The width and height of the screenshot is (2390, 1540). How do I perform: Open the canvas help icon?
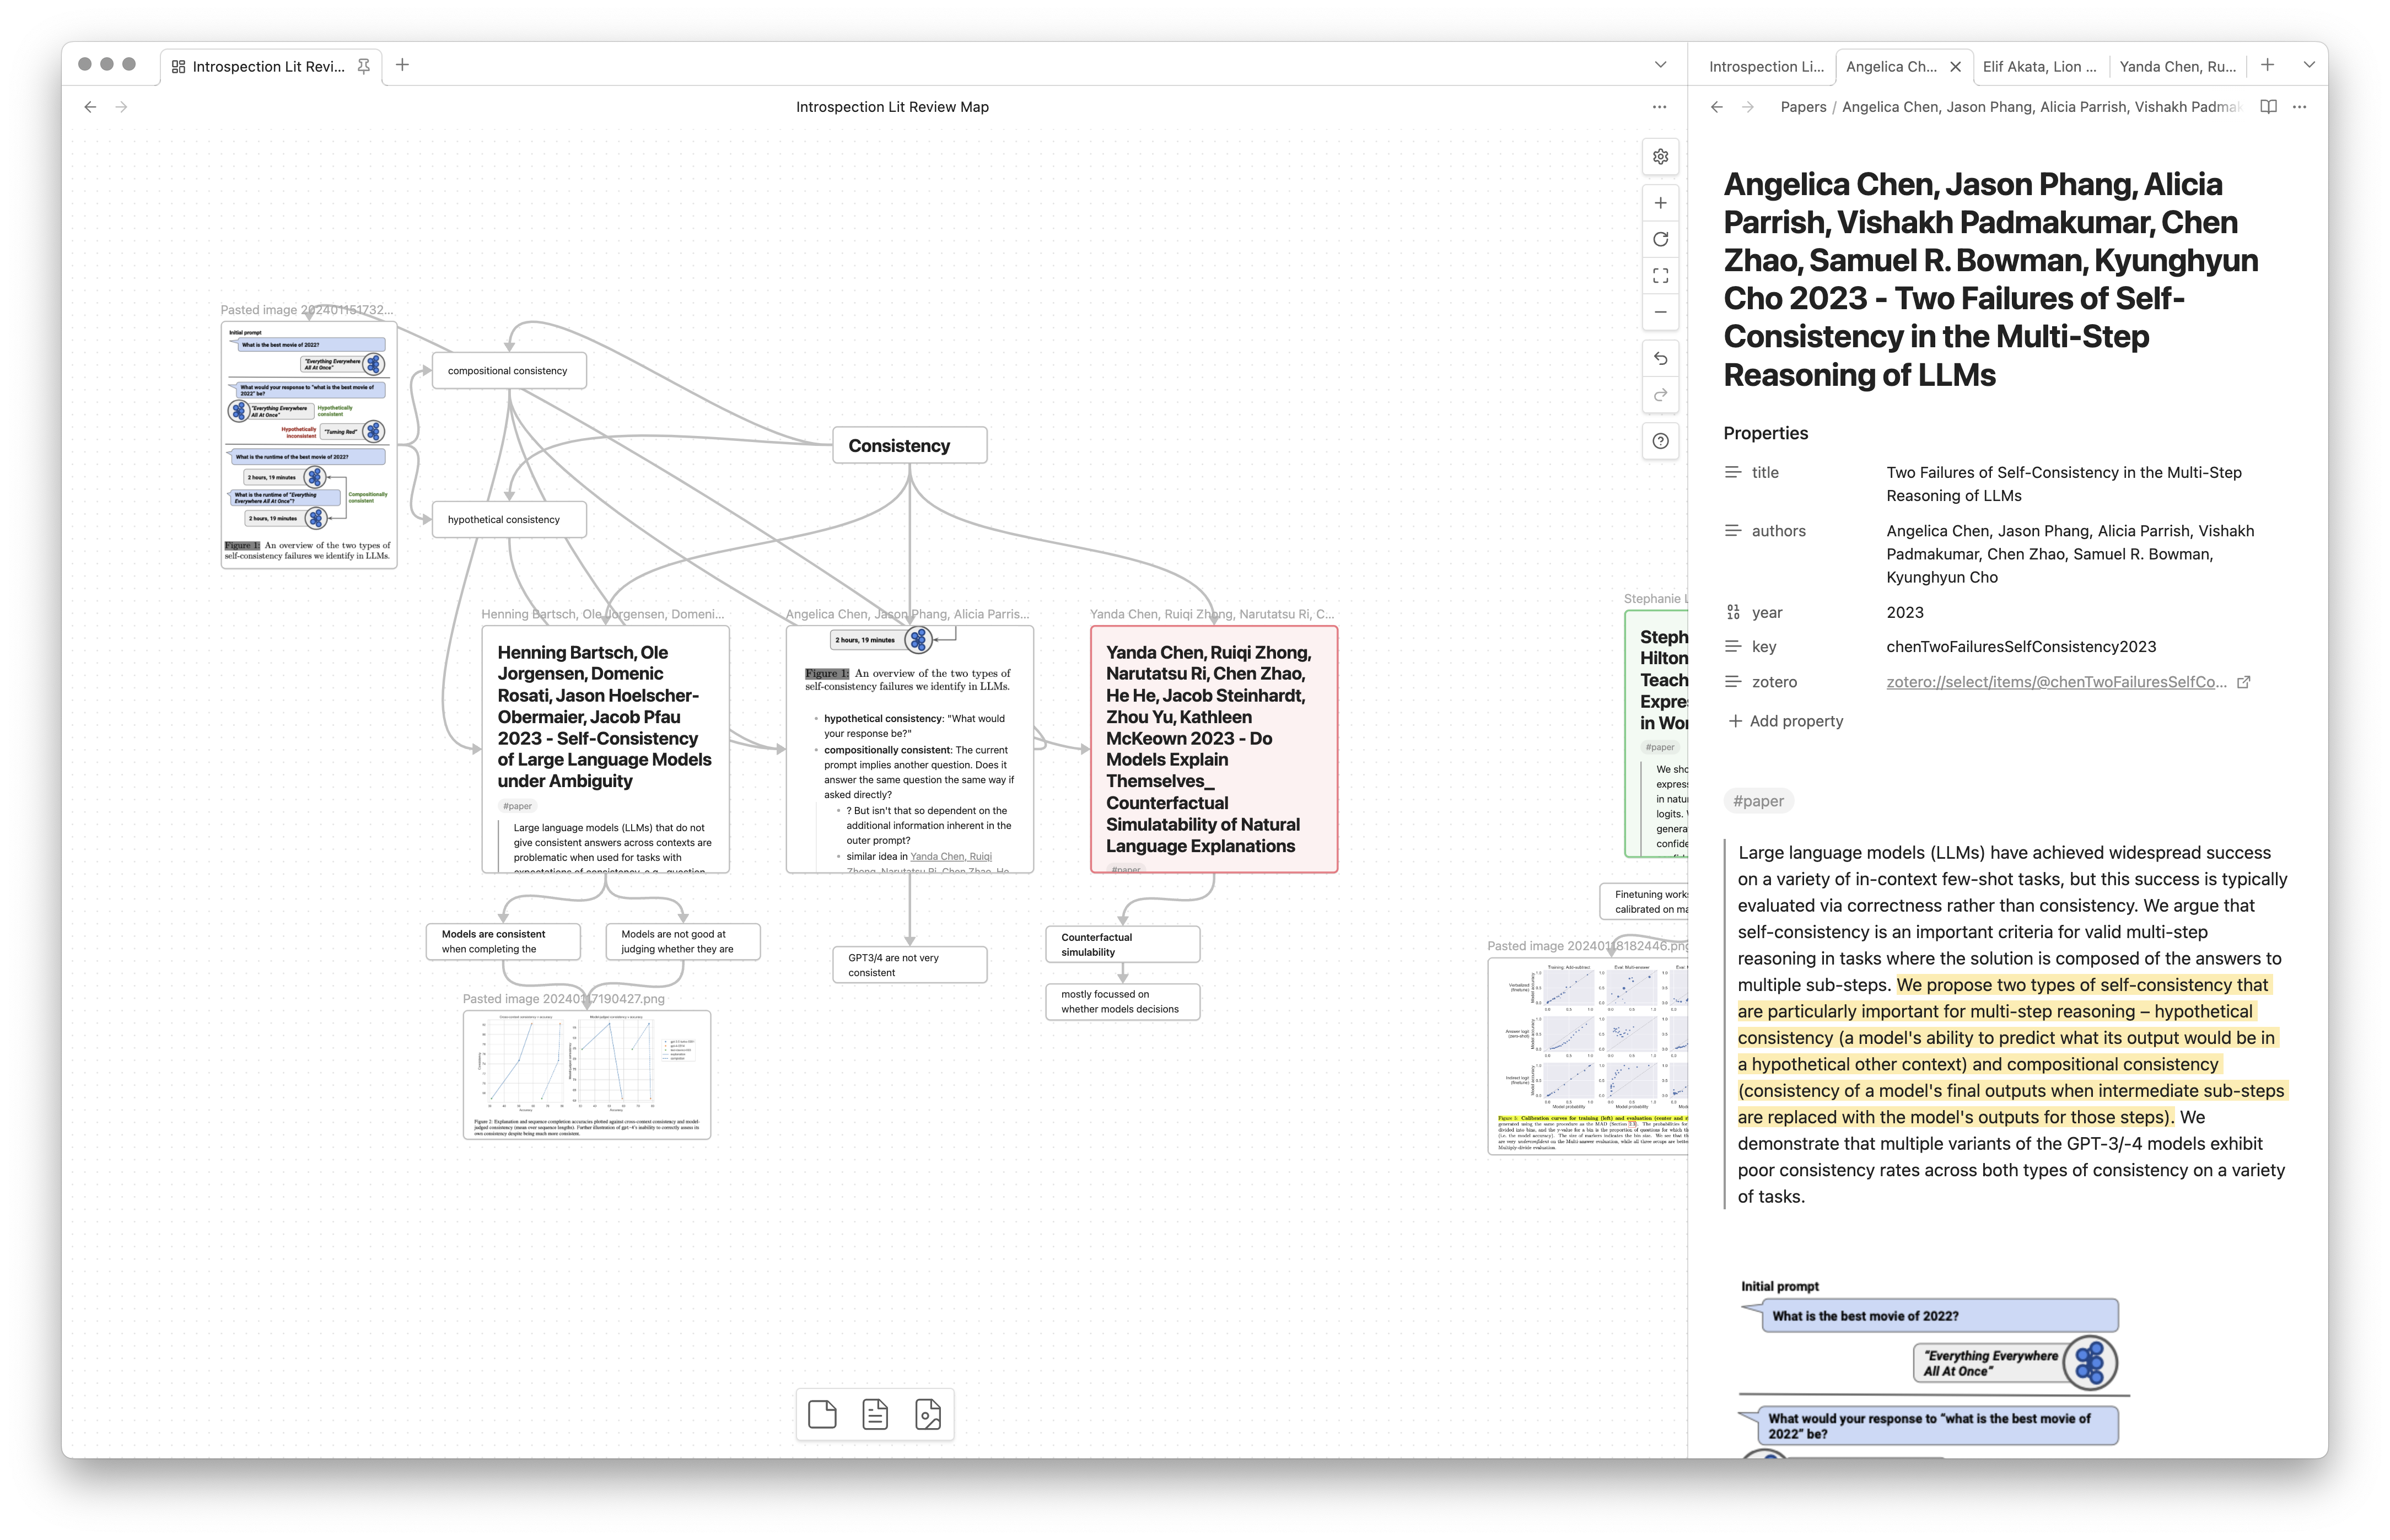click(1660, 441)
